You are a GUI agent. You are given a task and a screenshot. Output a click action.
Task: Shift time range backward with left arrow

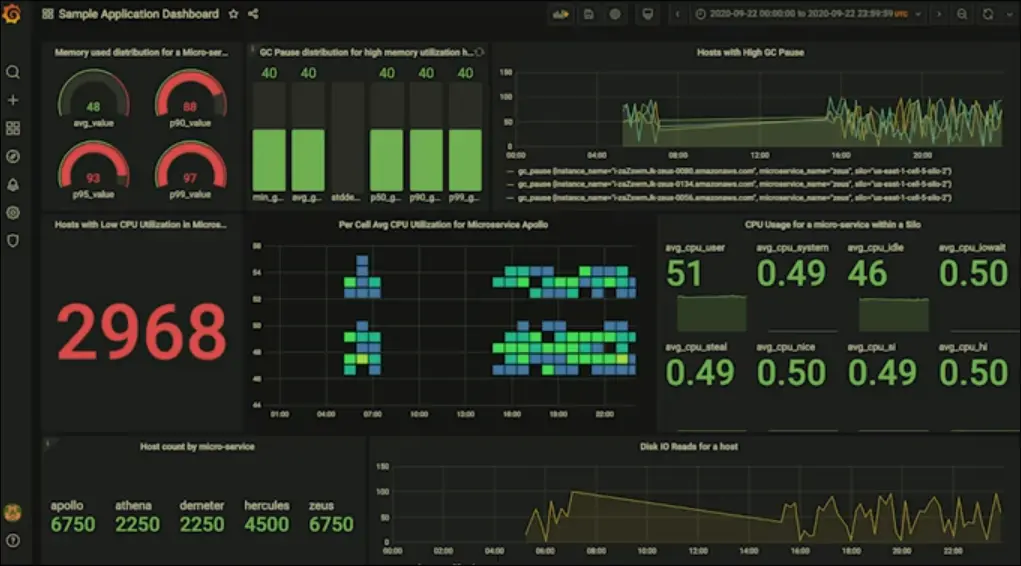tap(678, 14)
